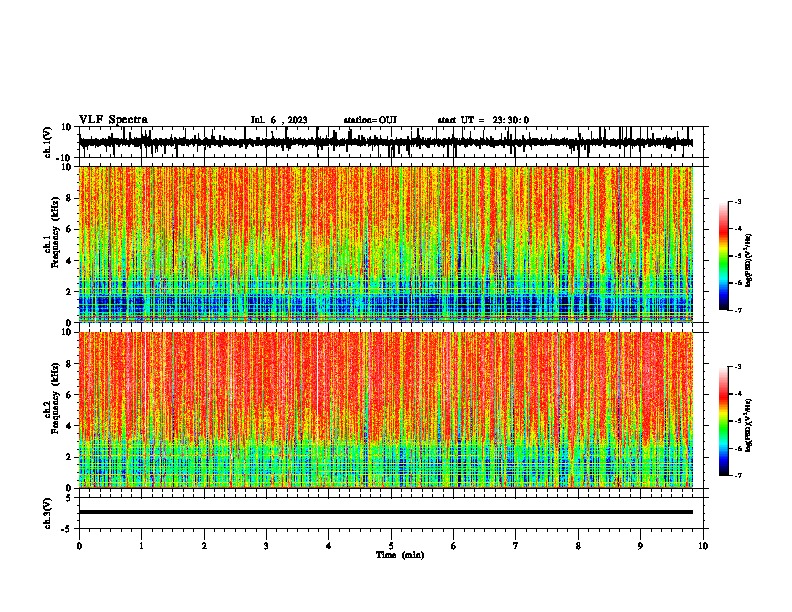Click the '4' kHz tick on ch.2 axis

click(70, 426)
